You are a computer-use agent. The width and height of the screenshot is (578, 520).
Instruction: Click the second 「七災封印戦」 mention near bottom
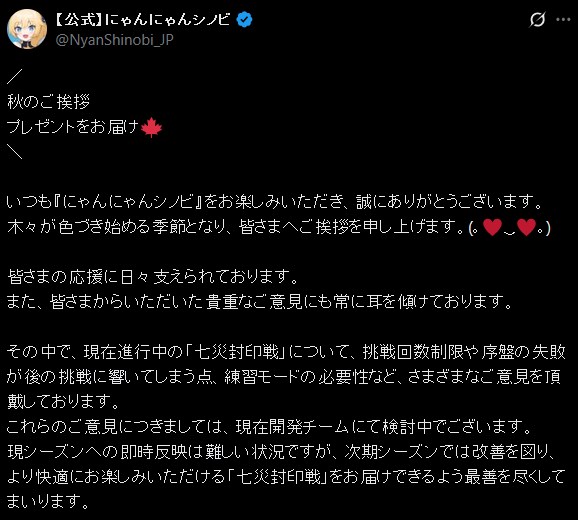278,477
